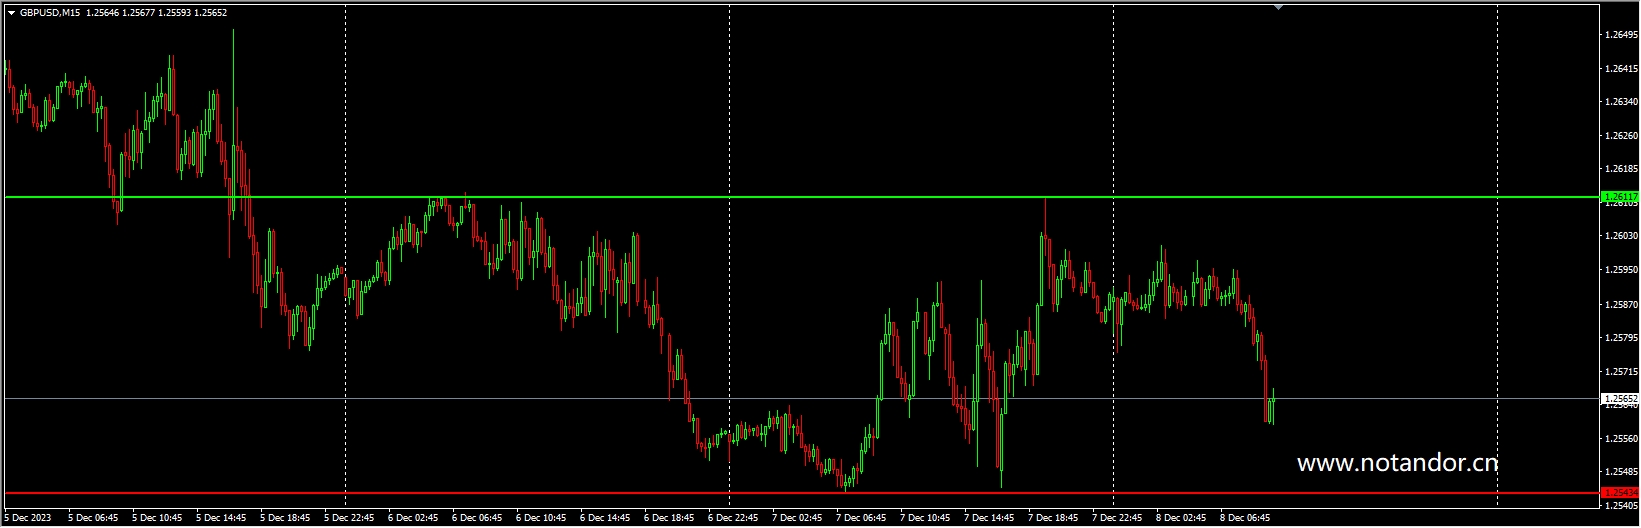The image size is (1641, 528).
Task: Click the 8 Dec 06:45 time label
Action: pos(1245,518)
